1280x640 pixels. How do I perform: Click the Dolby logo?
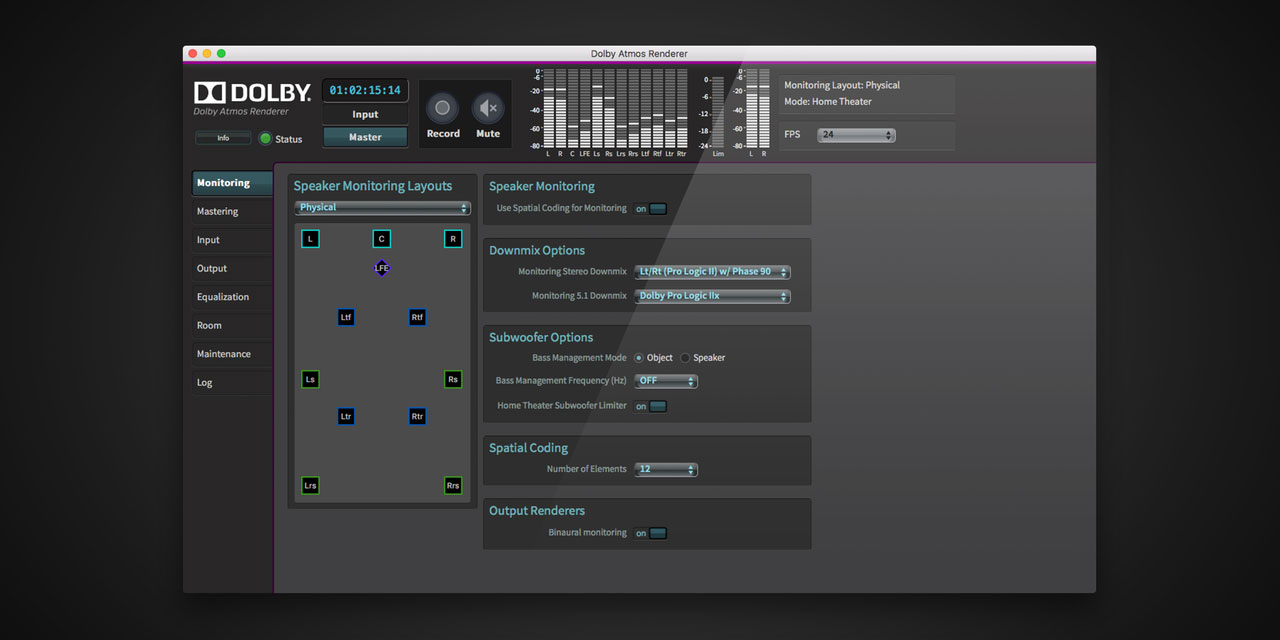click(252, 92)
